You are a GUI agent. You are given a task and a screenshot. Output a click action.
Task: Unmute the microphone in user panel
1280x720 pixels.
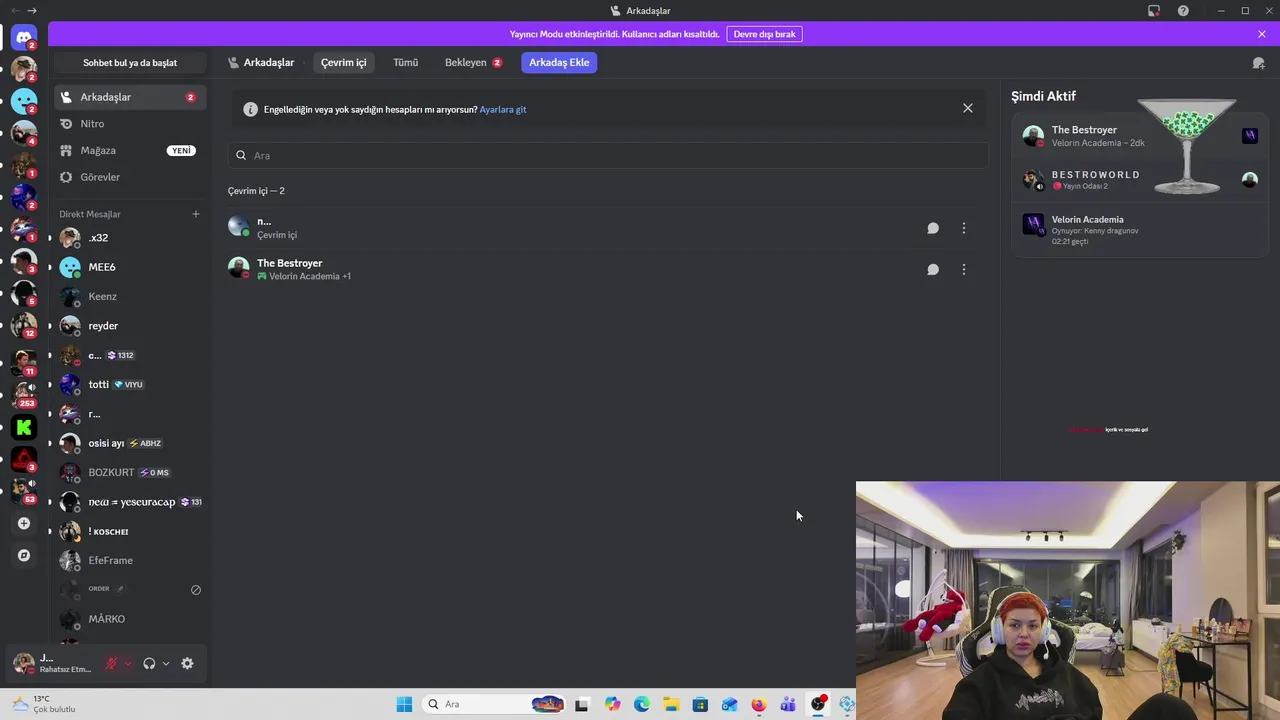[111, 663]
